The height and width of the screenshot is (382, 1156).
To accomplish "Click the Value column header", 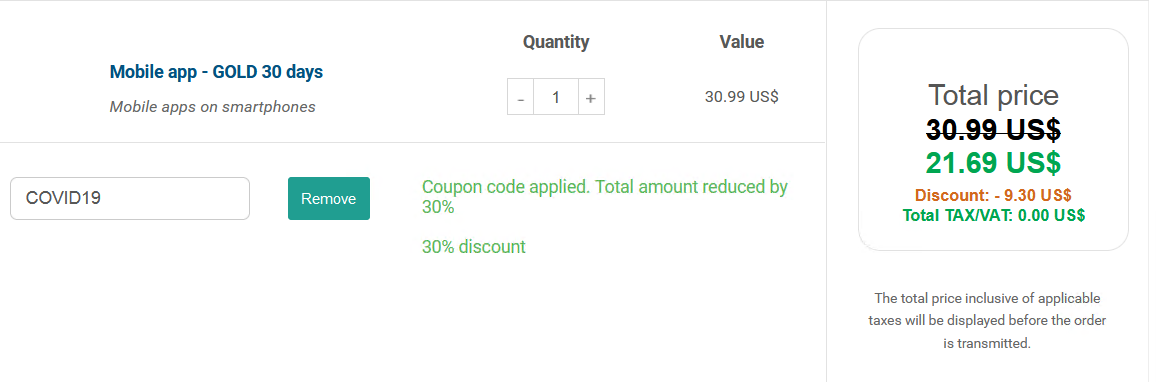I will [742, 42].
